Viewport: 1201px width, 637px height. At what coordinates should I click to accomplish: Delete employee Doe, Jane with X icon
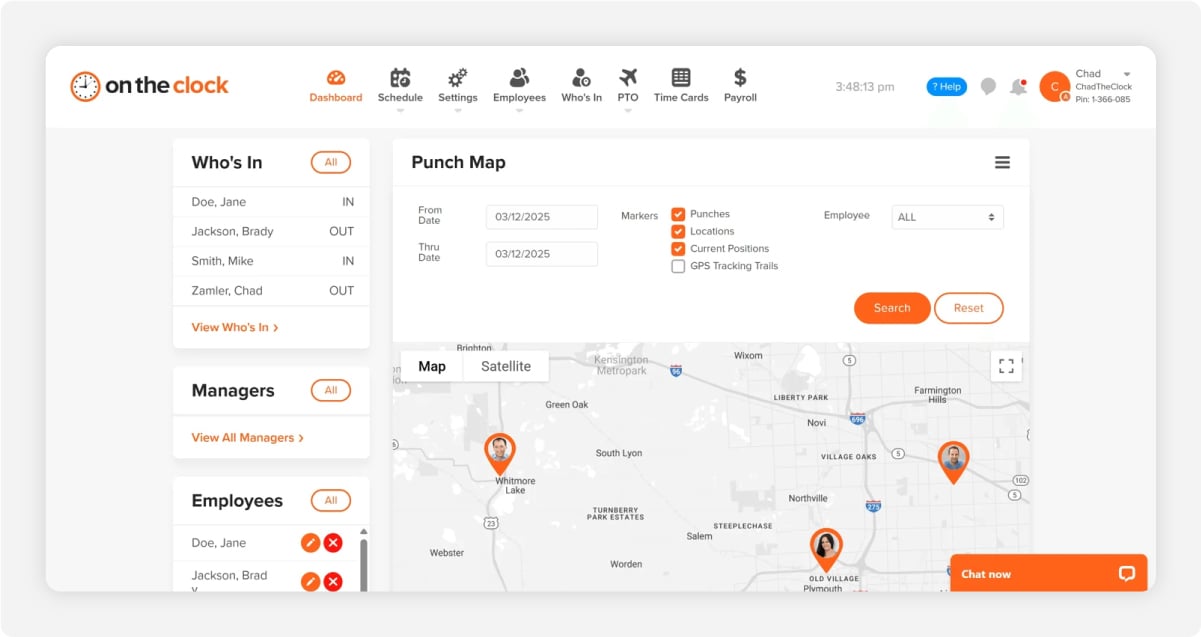[333, 543]
